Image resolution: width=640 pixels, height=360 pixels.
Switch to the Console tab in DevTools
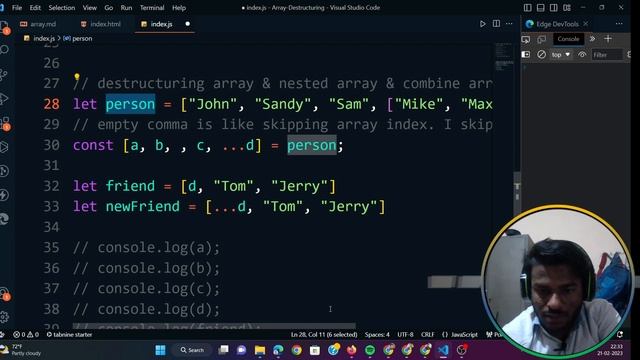(568, 39)
